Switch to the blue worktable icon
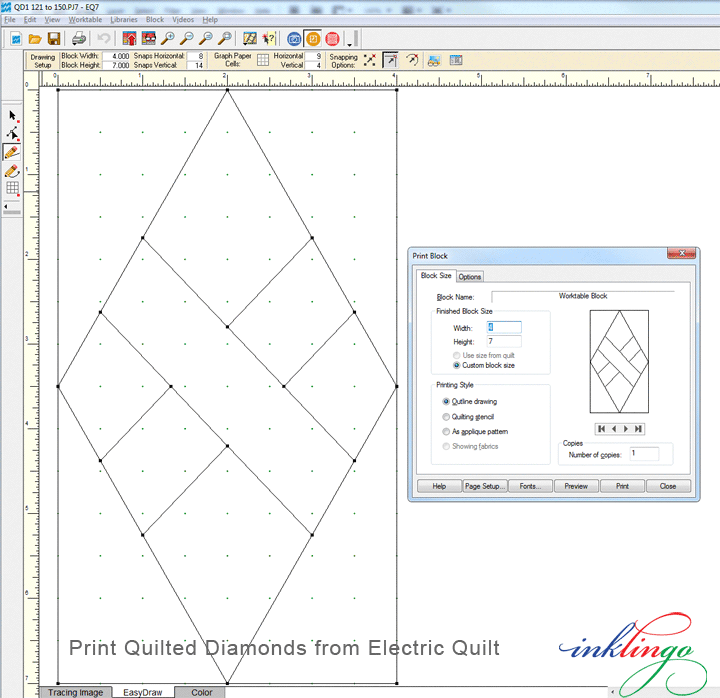The width and height of the screenshot is (720, 698). point(294,39)
